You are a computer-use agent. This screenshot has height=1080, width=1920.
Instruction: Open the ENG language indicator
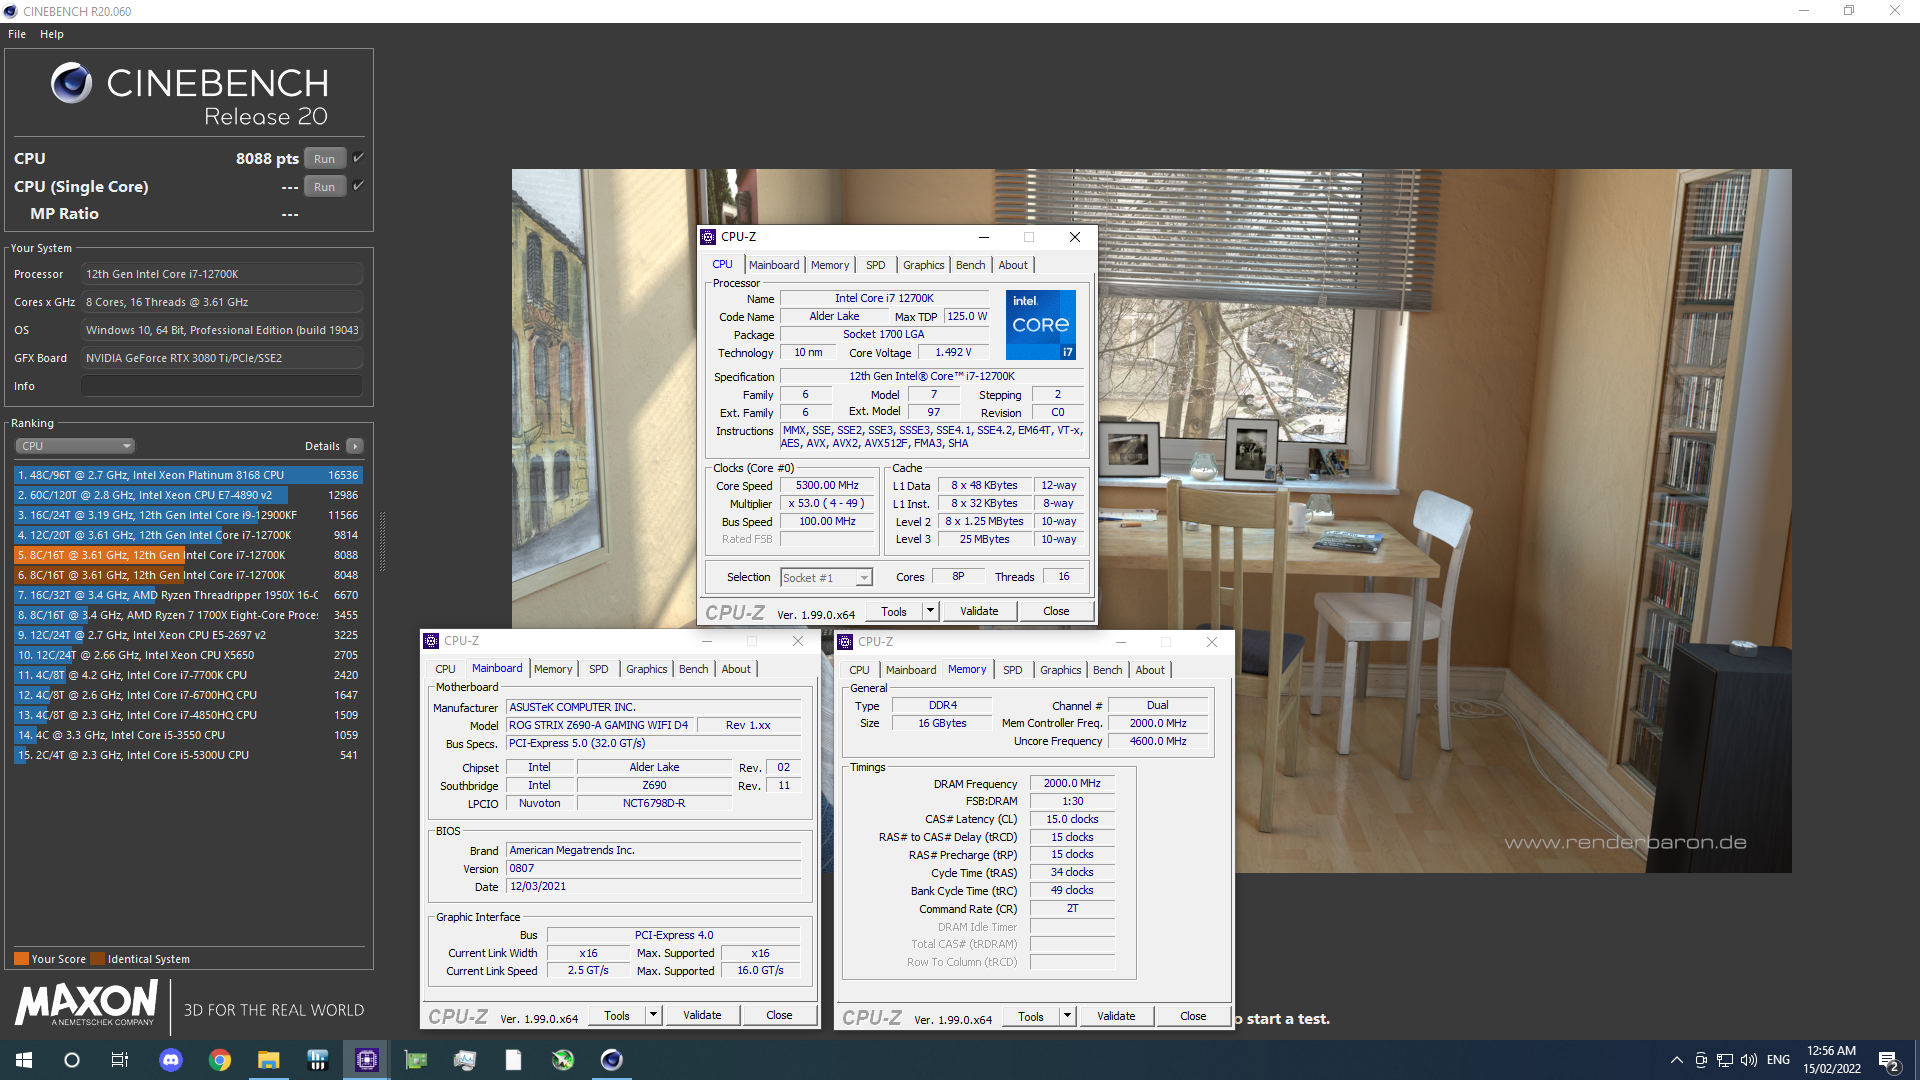tap(1778, 1060)
